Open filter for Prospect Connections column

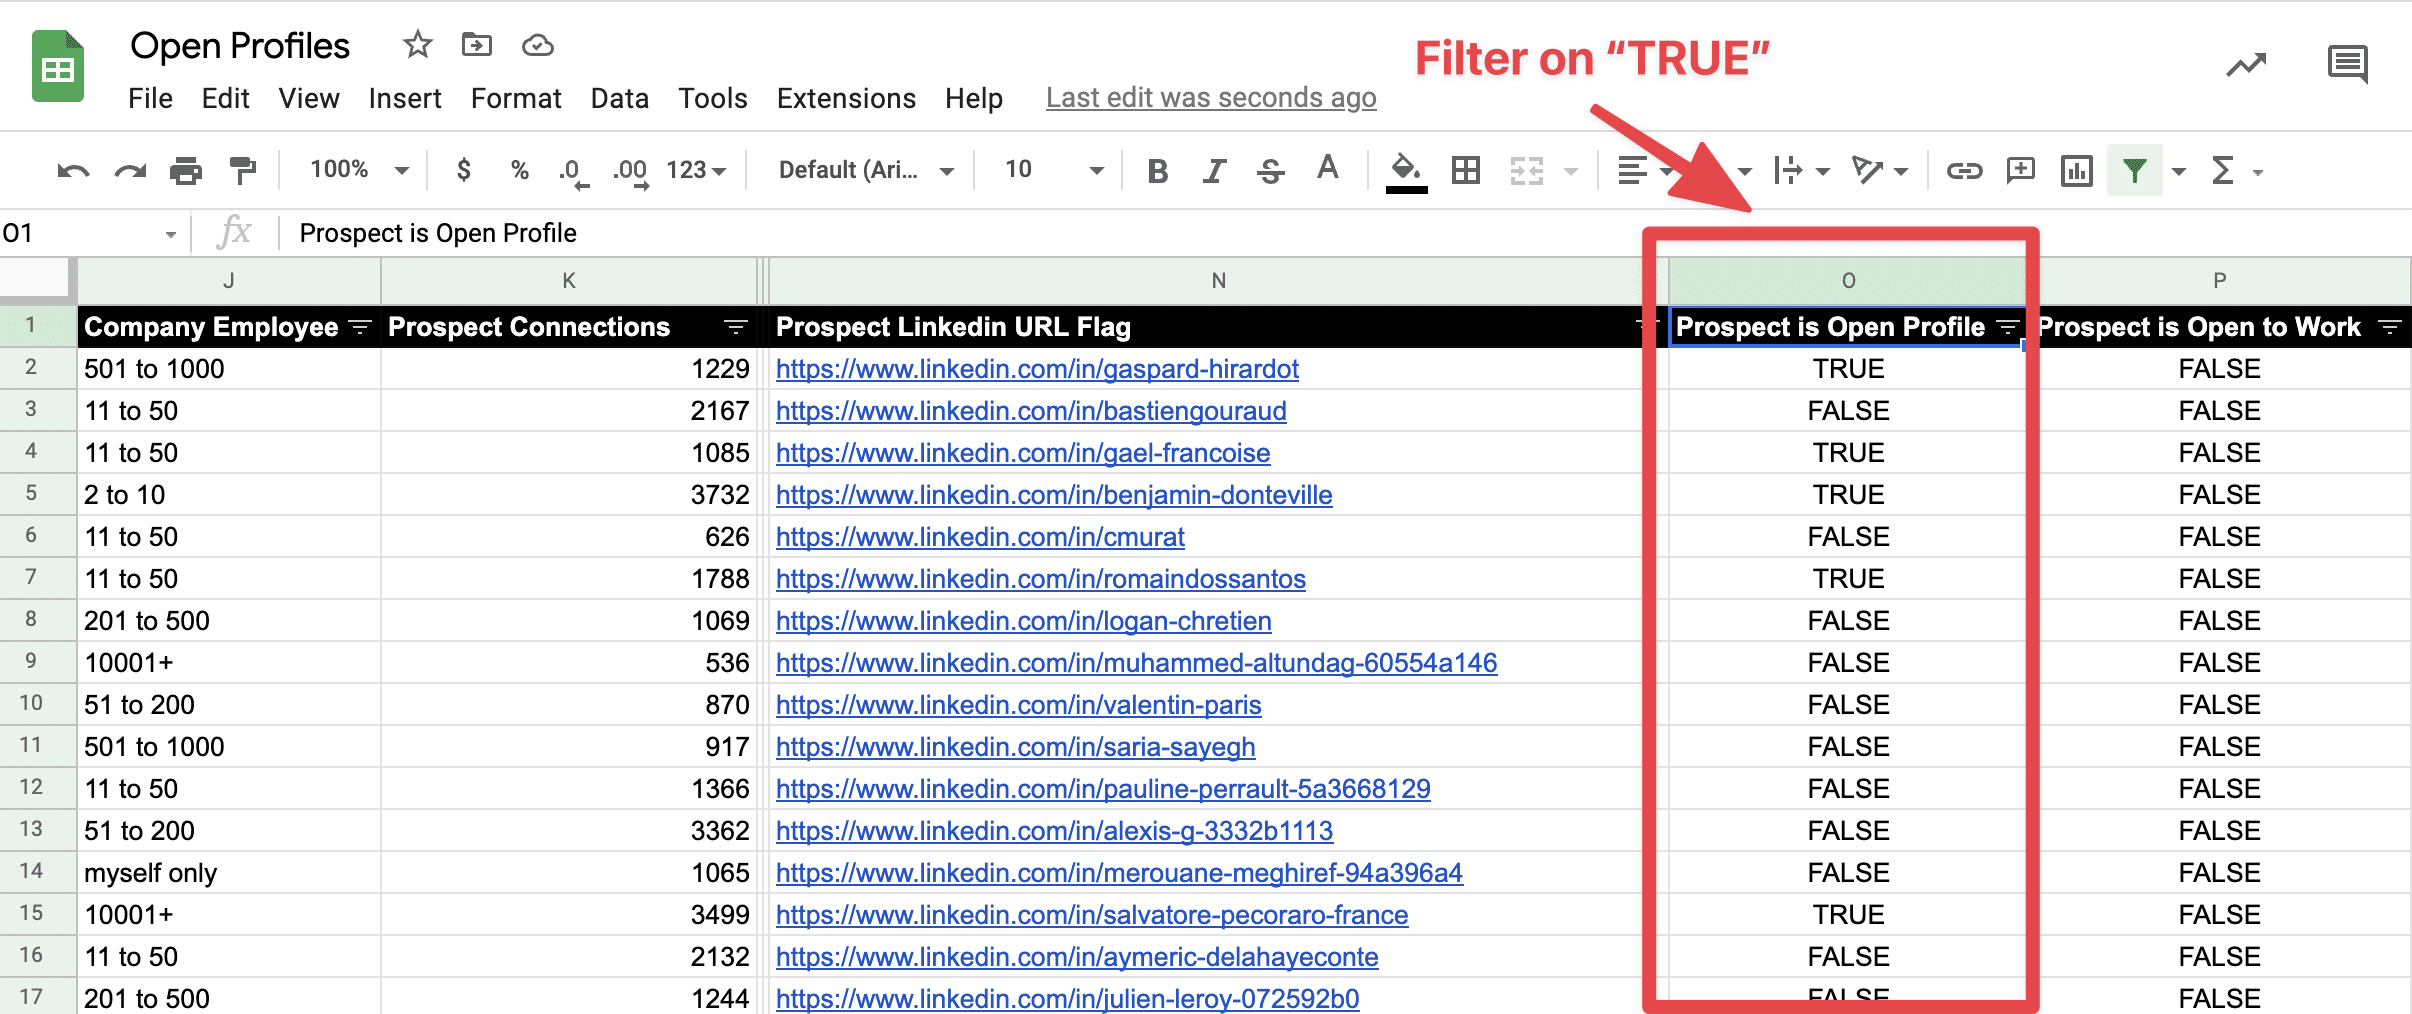pyautogui.click(x=736, y=327)
